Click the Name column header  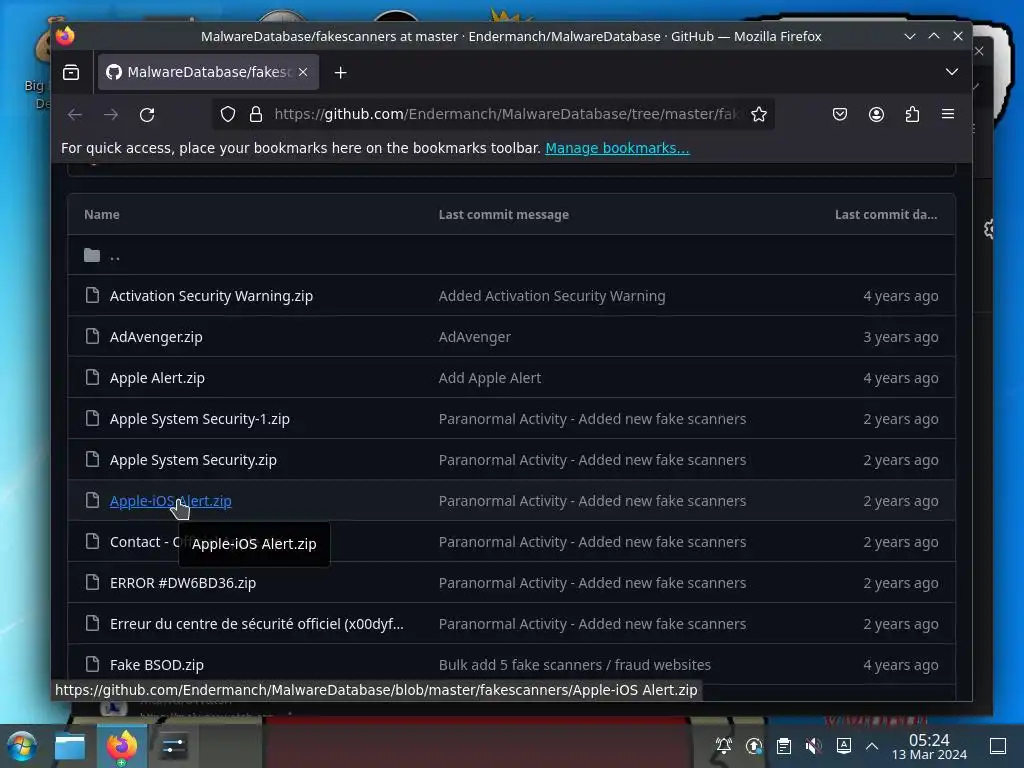tap(102, 214)
